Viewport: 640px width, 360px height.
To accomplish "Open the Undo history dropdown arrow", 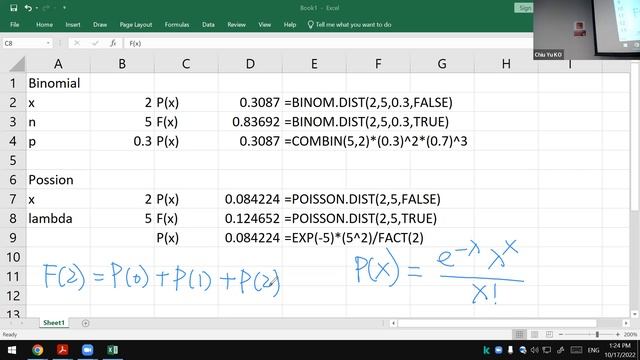I will [36, 8].
